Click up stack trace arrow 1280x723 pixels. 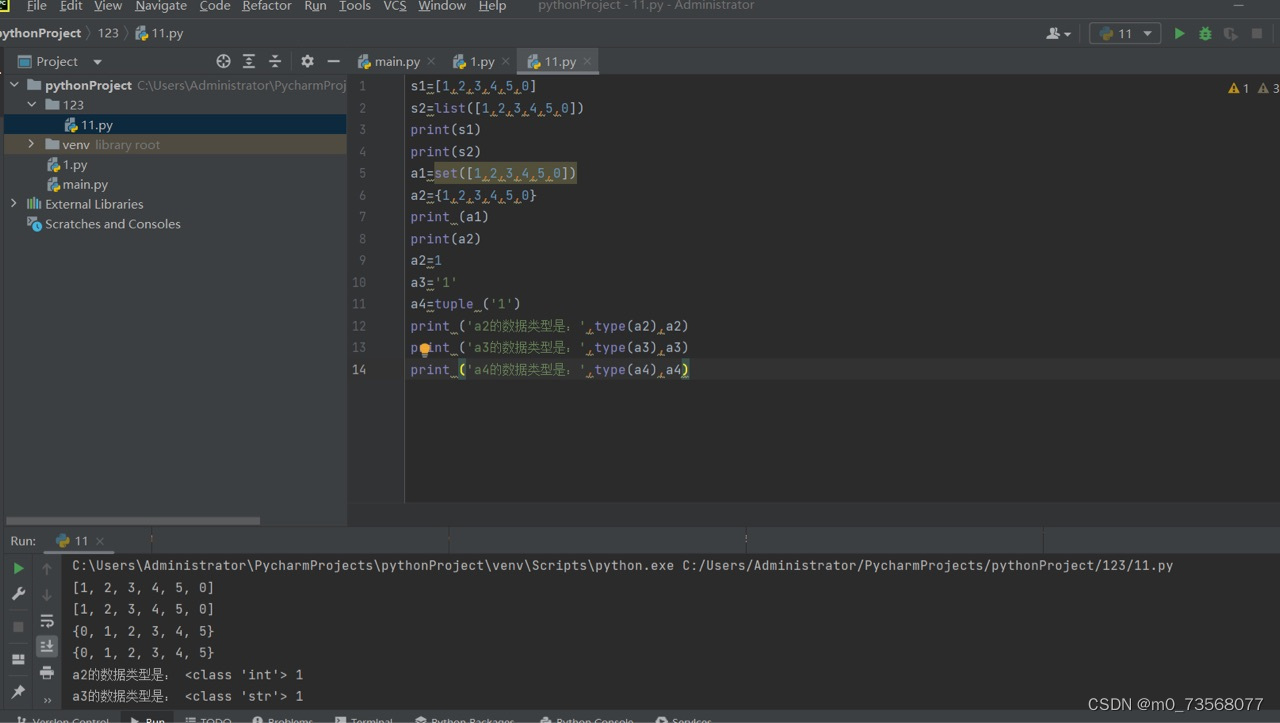(46, 568)
